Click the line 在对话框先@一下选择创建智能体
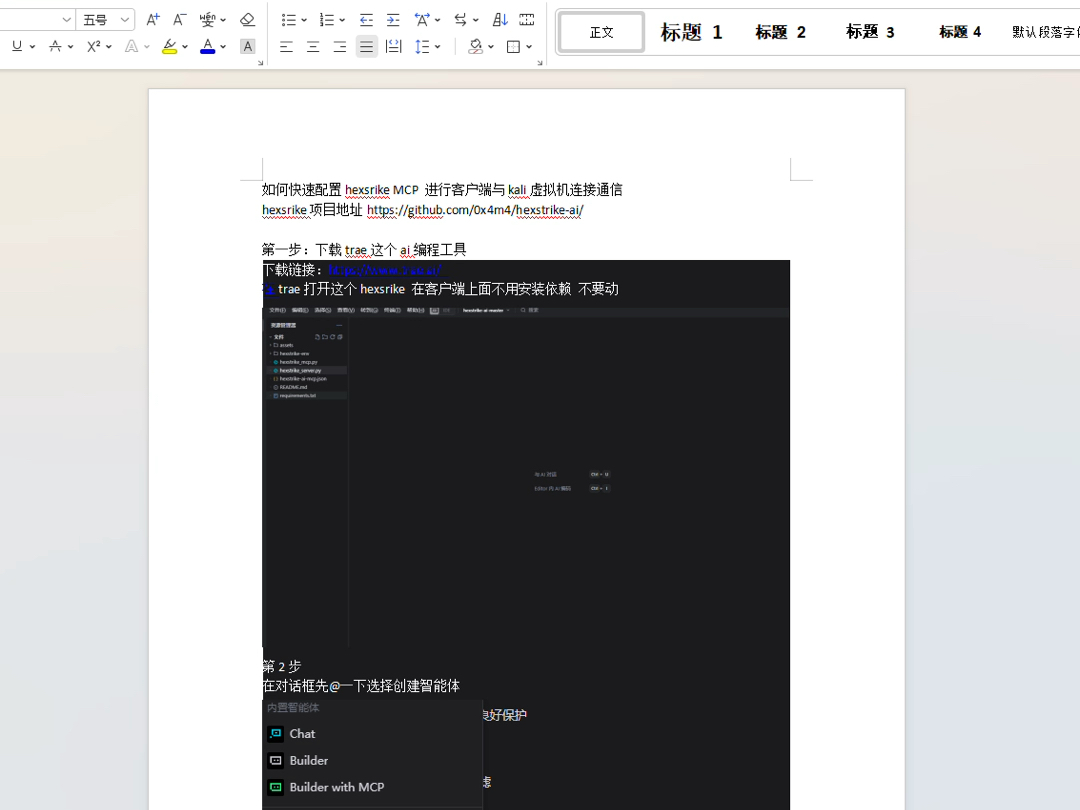Screen dimensions: 1080x810 361,686
